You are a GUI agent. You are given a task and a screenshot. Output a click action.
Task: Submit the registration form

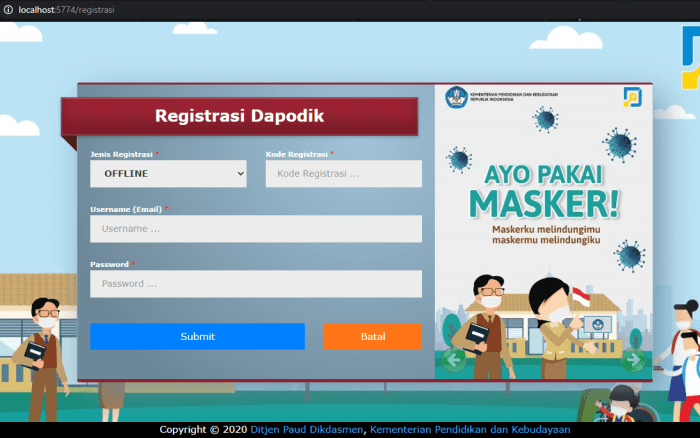(x=197, y=336)
